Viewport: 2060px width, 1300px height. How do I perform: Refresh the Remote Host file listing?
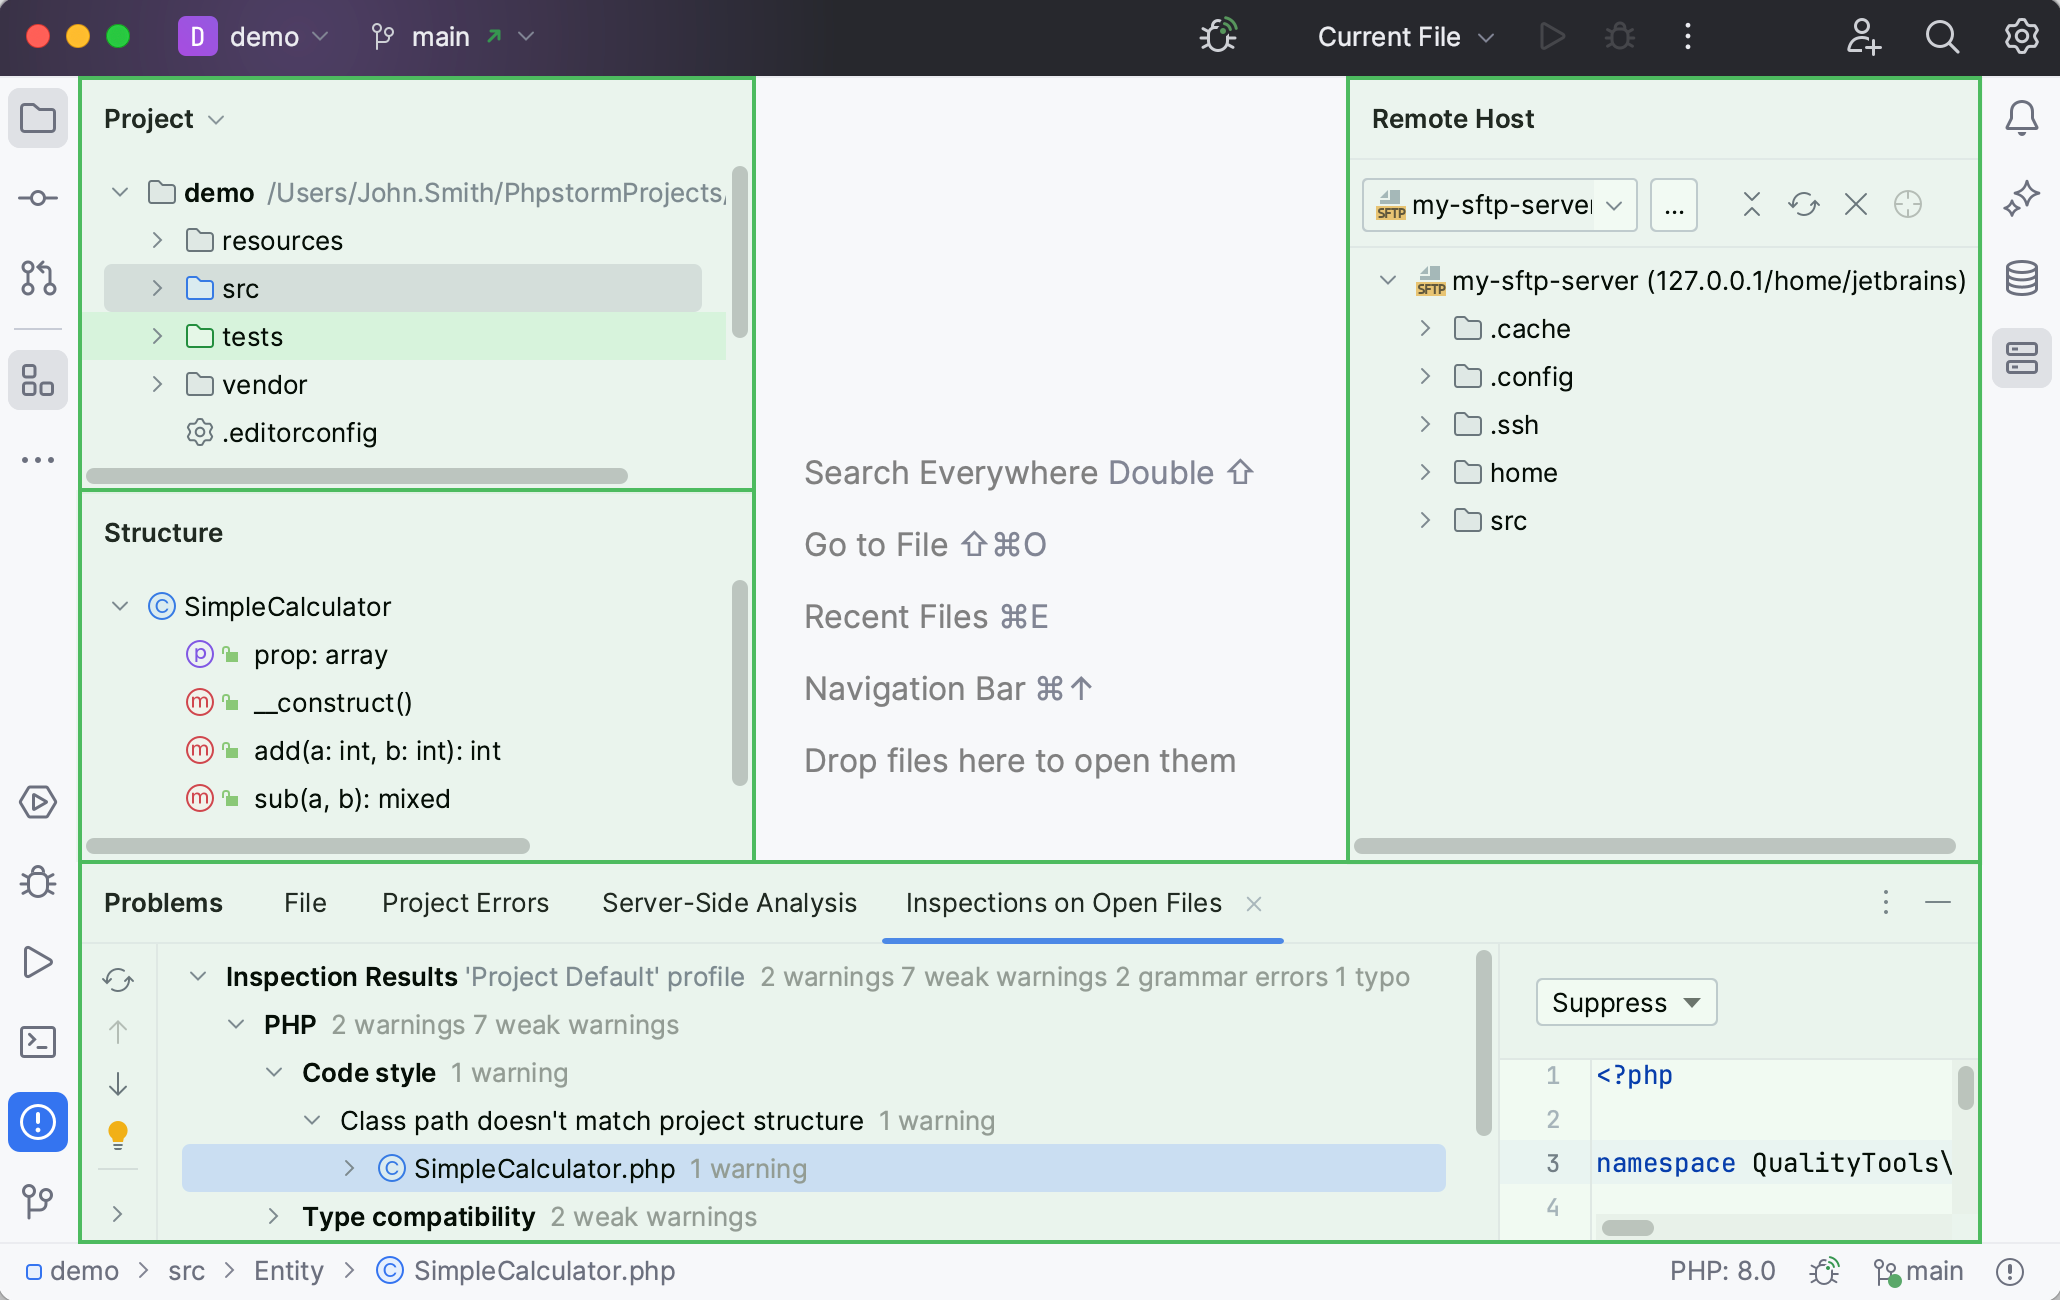click(1803, 205)
